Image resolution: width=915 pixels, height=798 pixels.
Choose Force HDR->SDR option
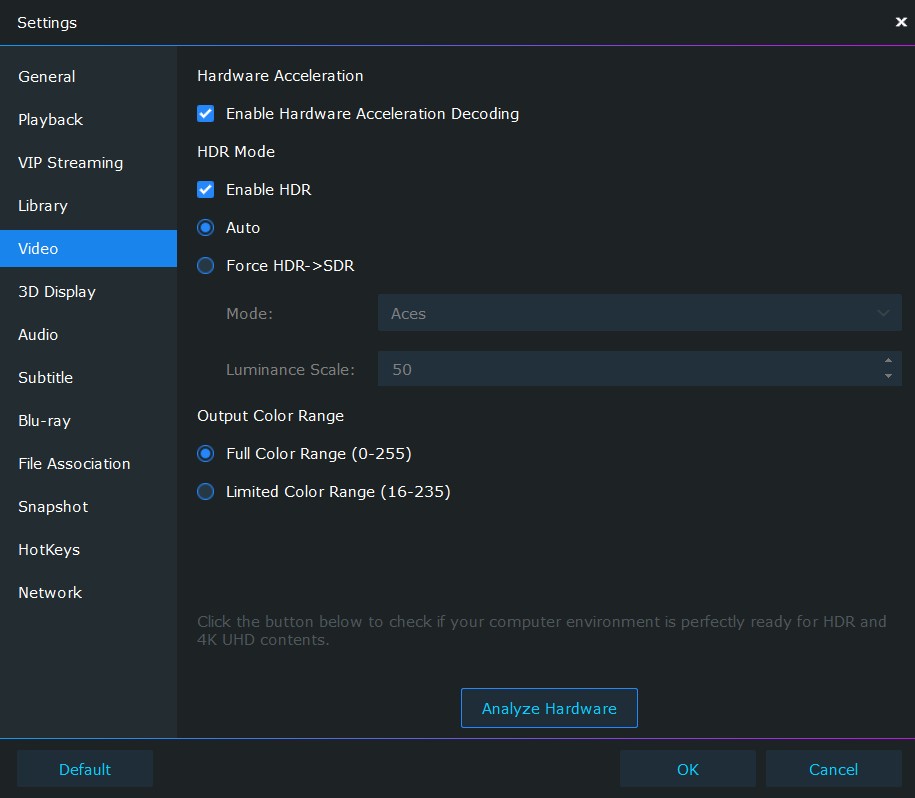(x=205, y=265)
